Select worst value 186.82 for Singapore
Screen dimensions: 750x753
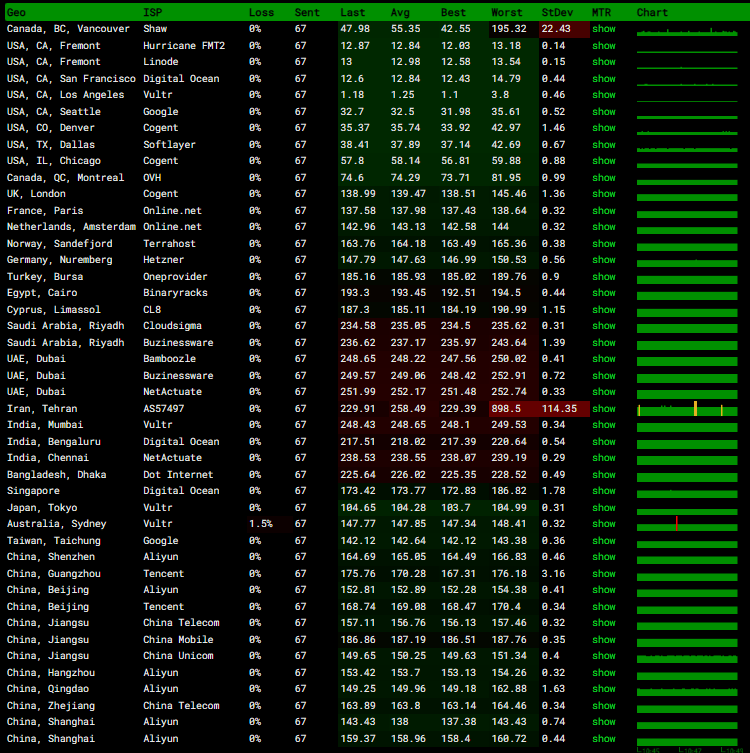508,491
